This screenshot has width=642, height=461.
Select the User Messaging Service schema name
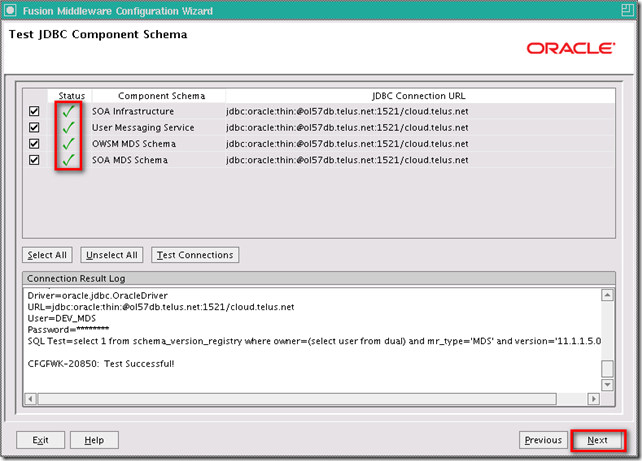click(143, 128)
